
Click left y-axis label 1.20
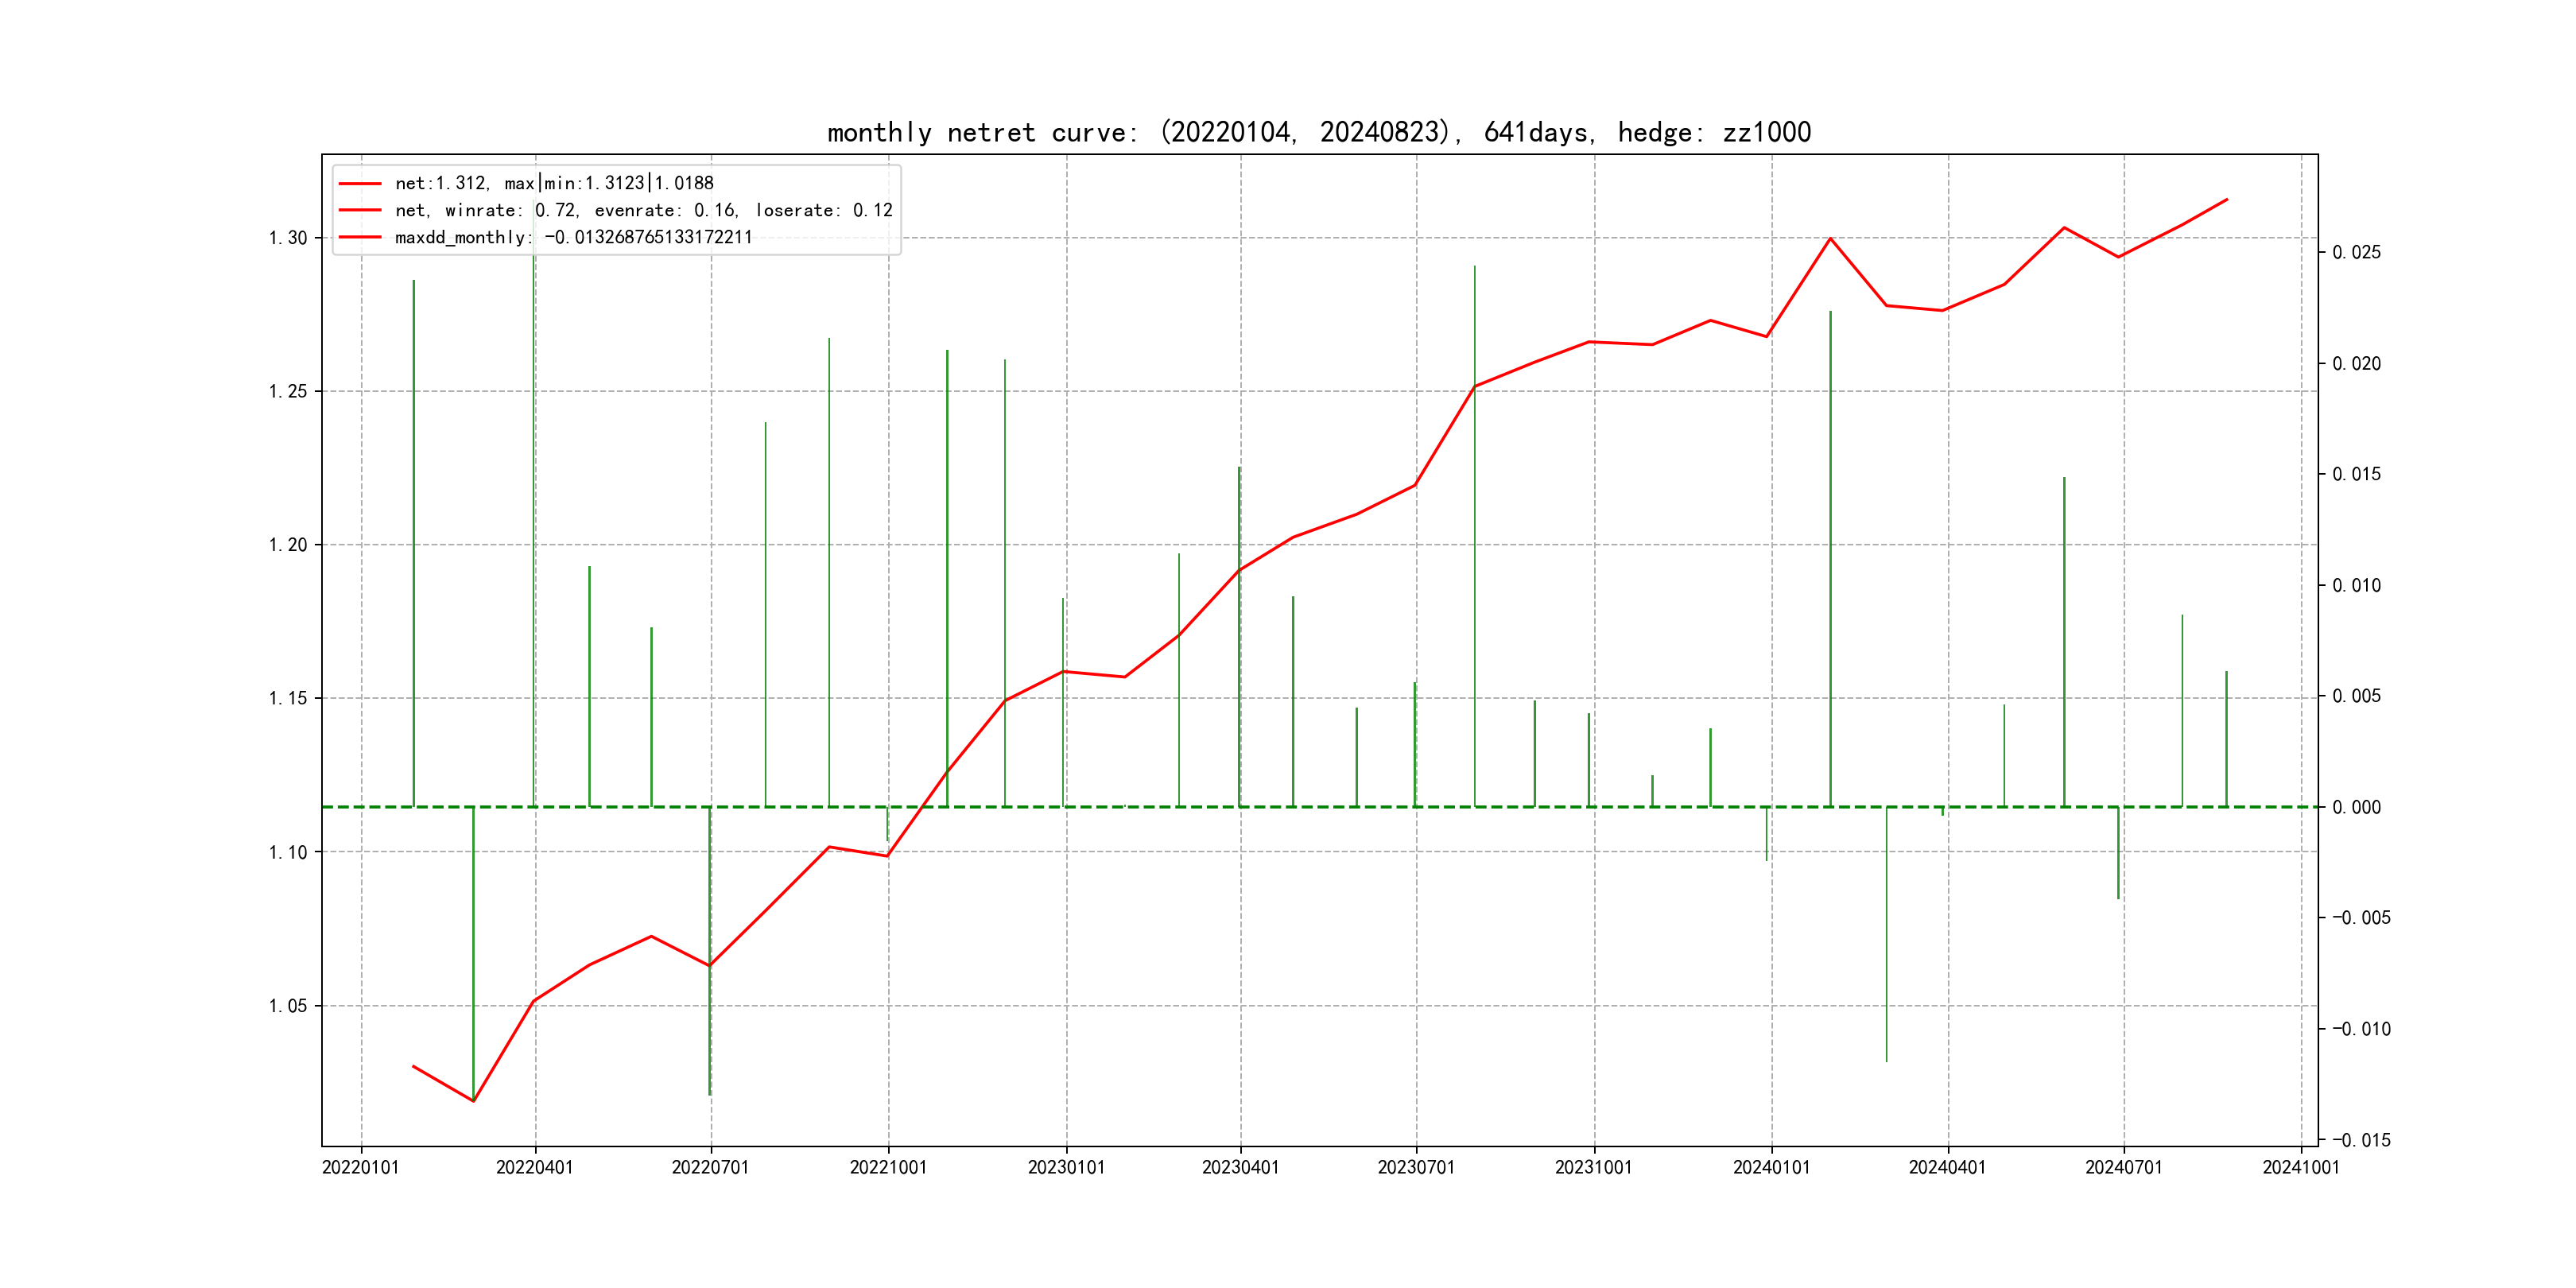pyautogui.click(x=288, y=545)
